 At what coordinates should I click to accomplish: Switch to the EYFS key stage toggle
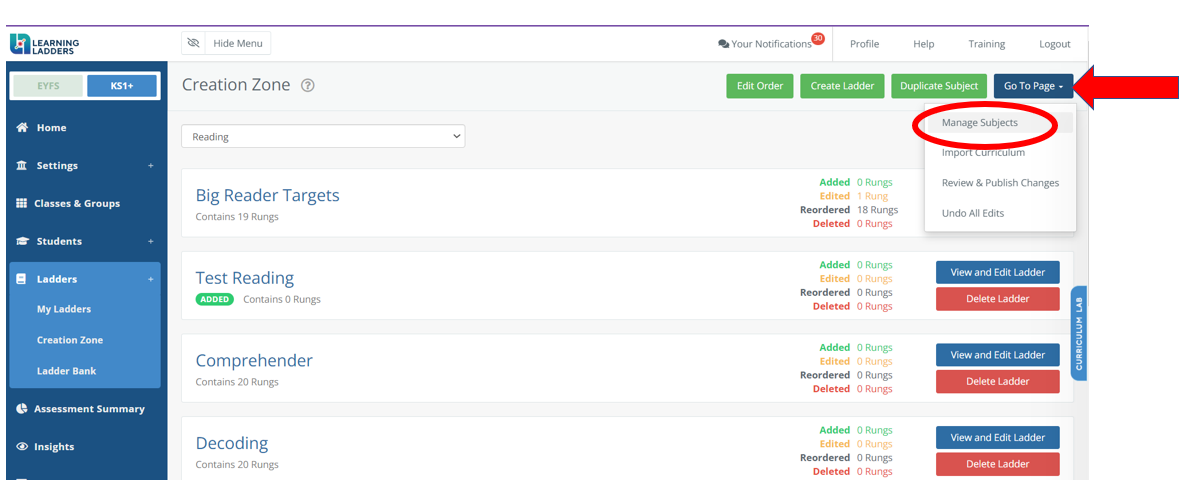pyautogui.click(x=48, y=86)
